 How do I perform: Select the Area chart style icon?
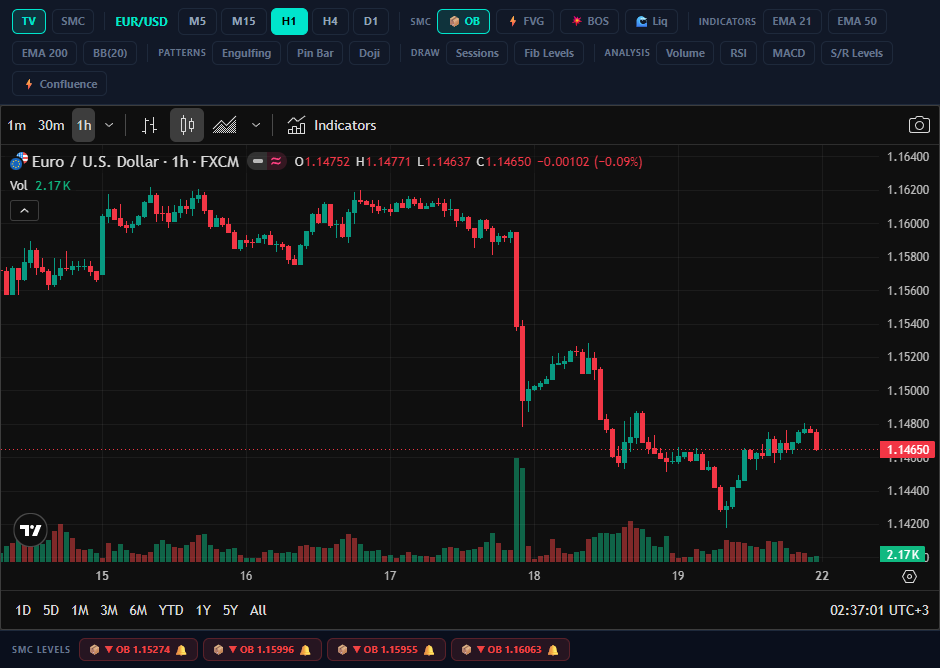click(225, 125)
